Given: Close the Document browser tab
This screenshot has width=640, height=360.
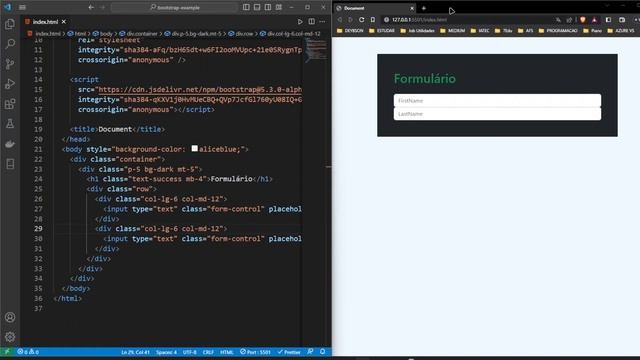Looking at the screenshot, I should click(412, 8).
